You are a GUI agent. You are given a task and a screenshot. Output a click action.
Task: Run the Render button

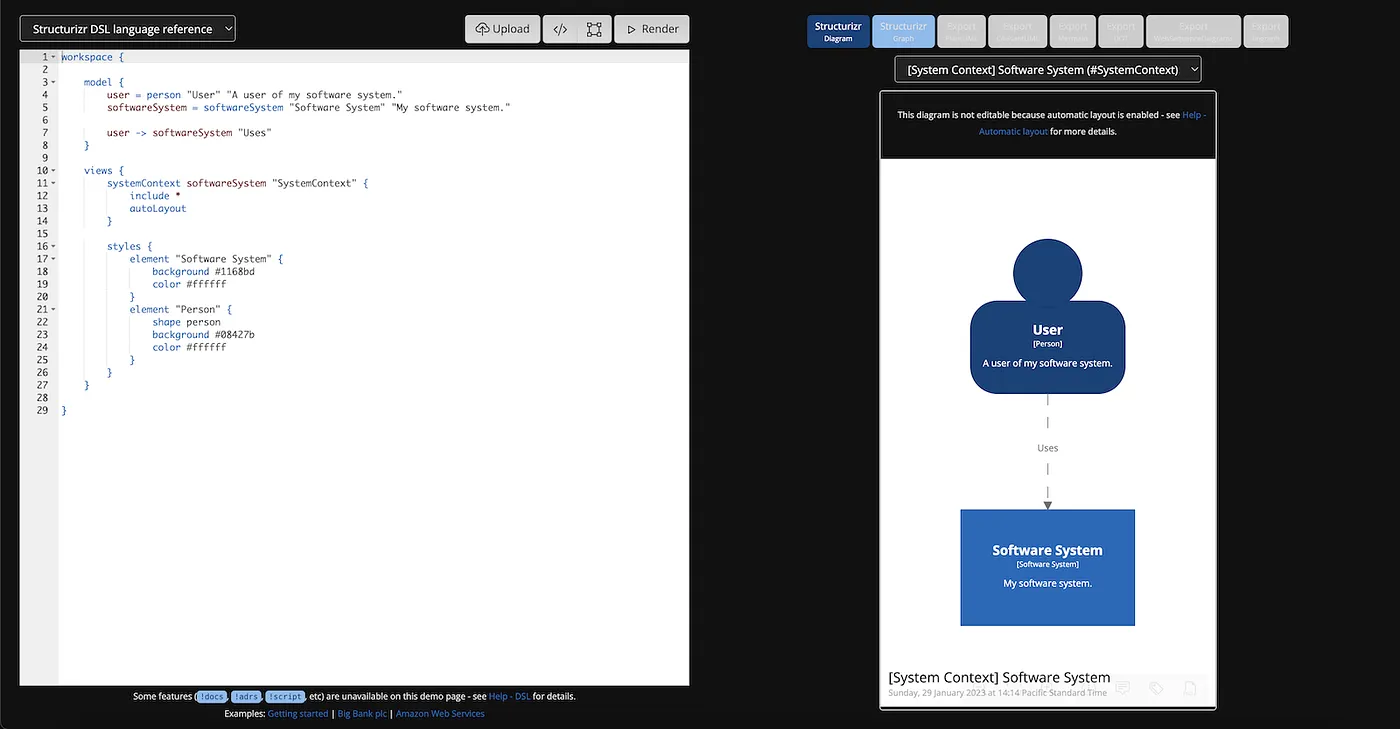click(x=652, y=29)
